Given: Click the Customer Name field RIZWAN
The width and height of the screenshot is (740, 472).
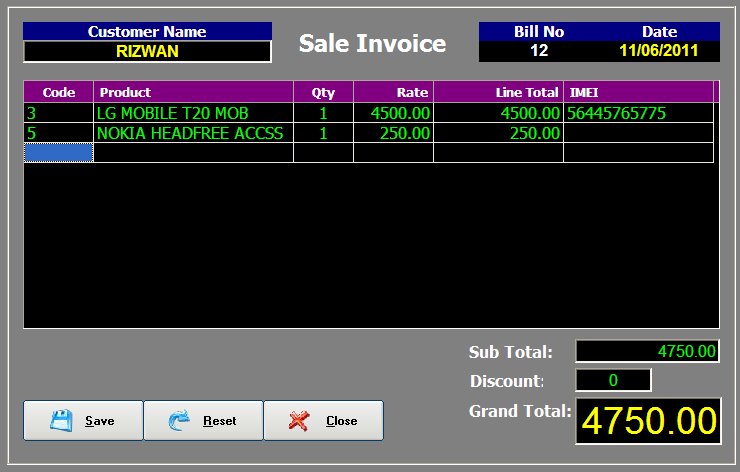Looking at the screenshot, I should (x=147, y=51).
